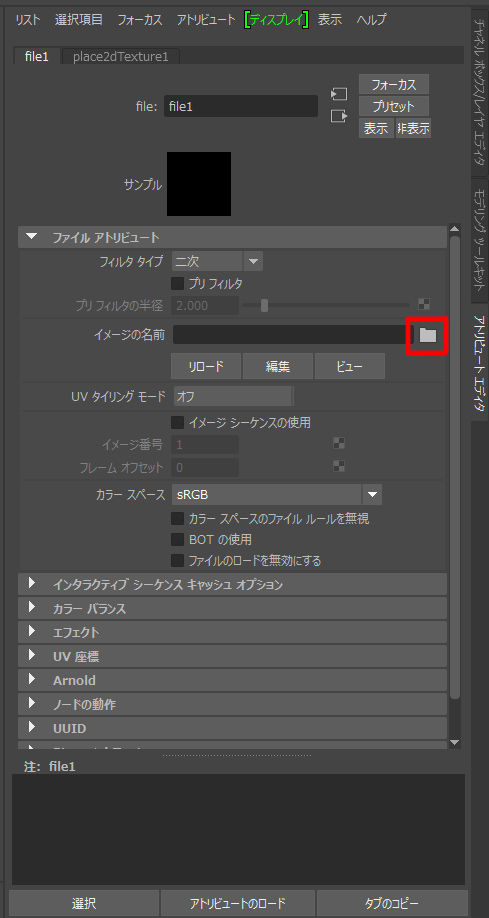The height and width of the screenshot is (918, 489).
Task: Open the UV タイリング モード dropdown
Action: click(x=233, y=396)
